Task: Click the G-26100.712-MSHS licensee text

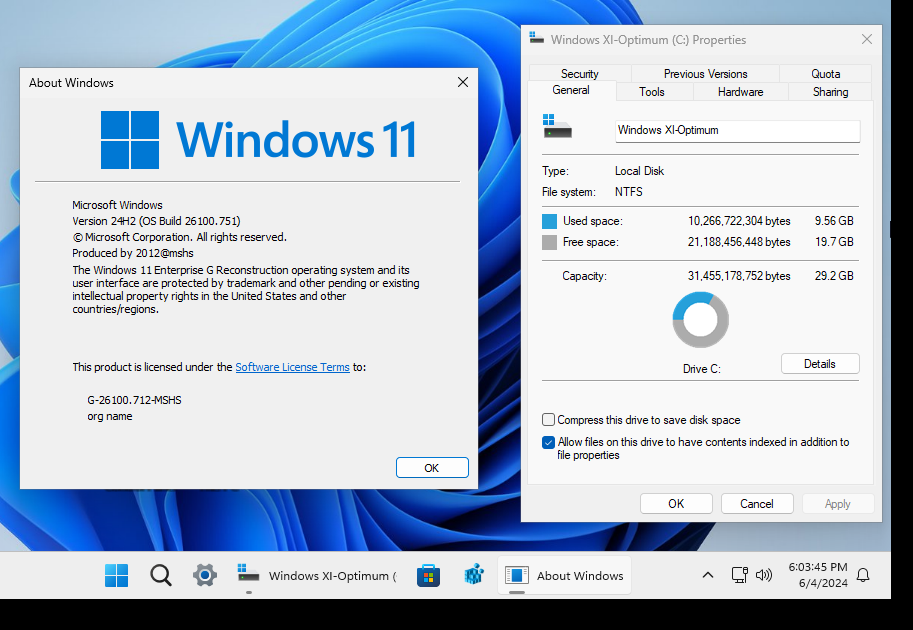Action: point(135,400)
